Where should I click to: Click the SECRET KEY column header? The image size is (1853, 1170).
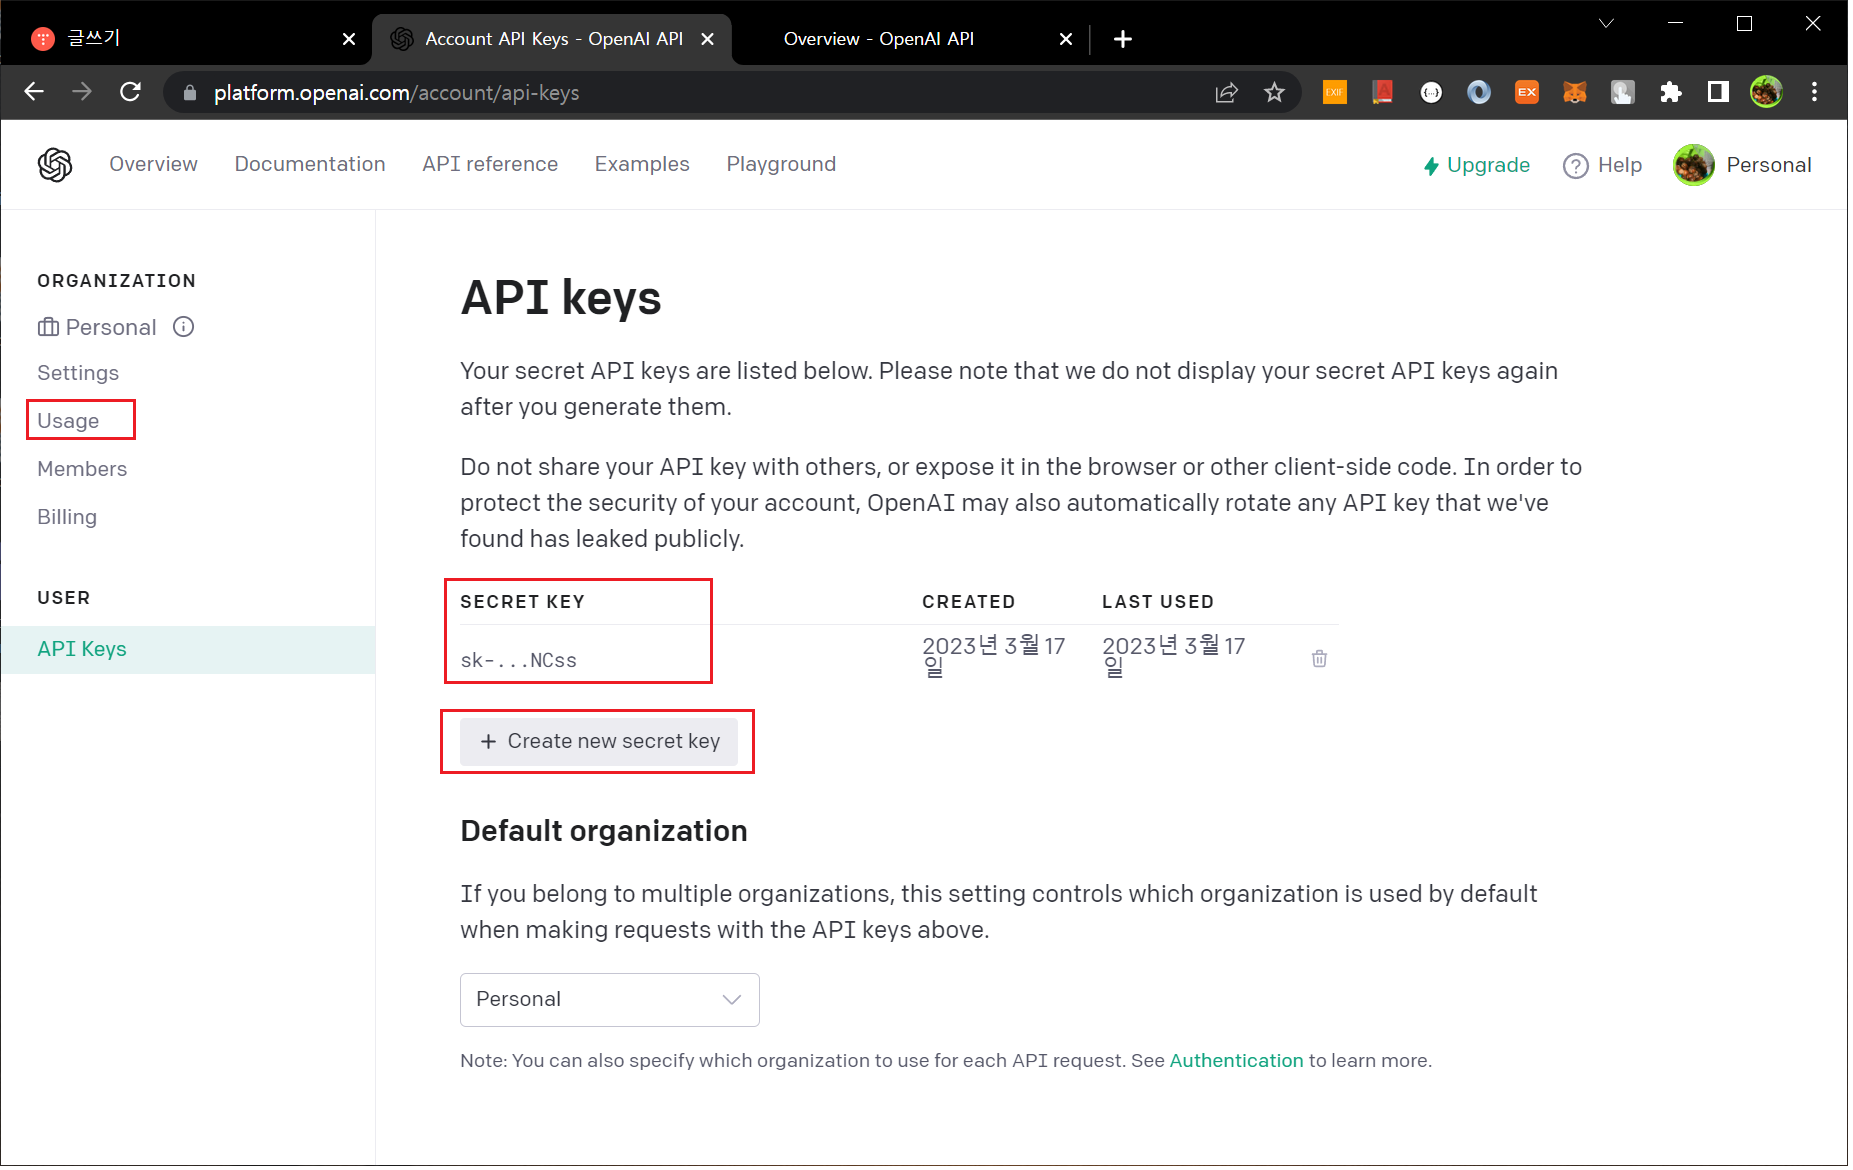click(x=522, y=602)
